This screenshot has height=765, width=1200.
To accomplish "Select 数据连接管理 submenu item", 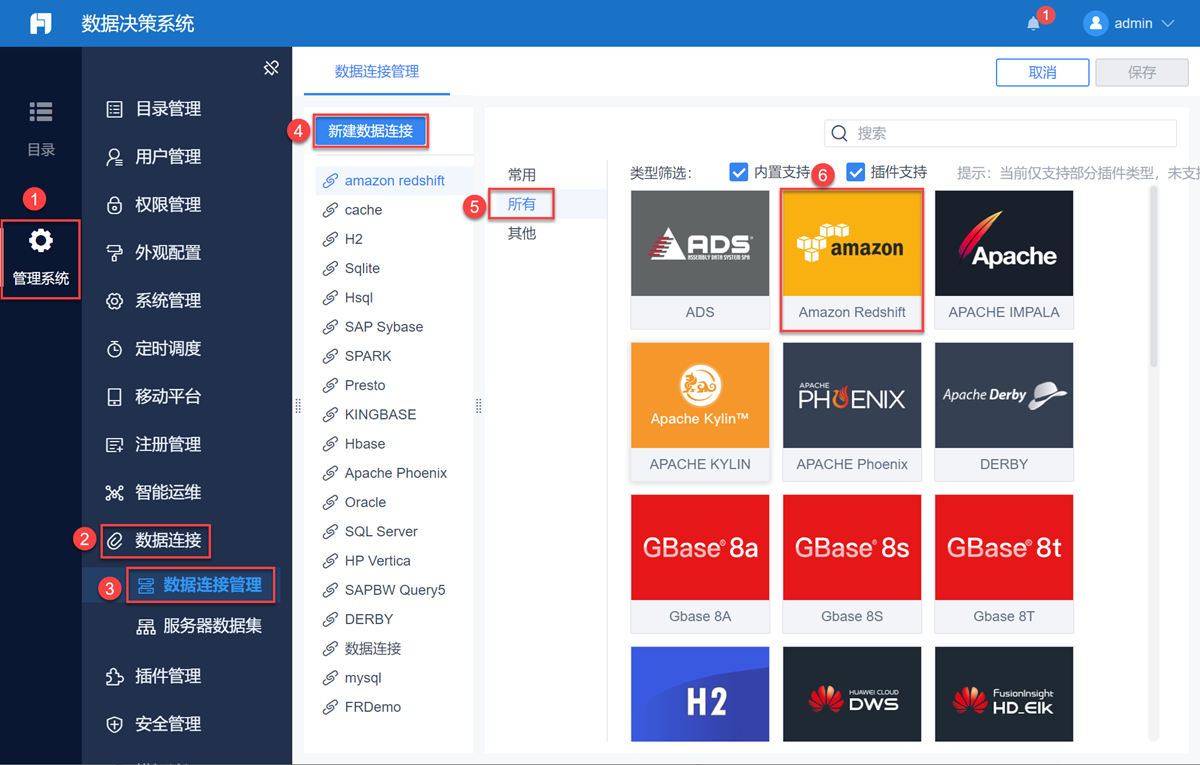I will 199,585.
